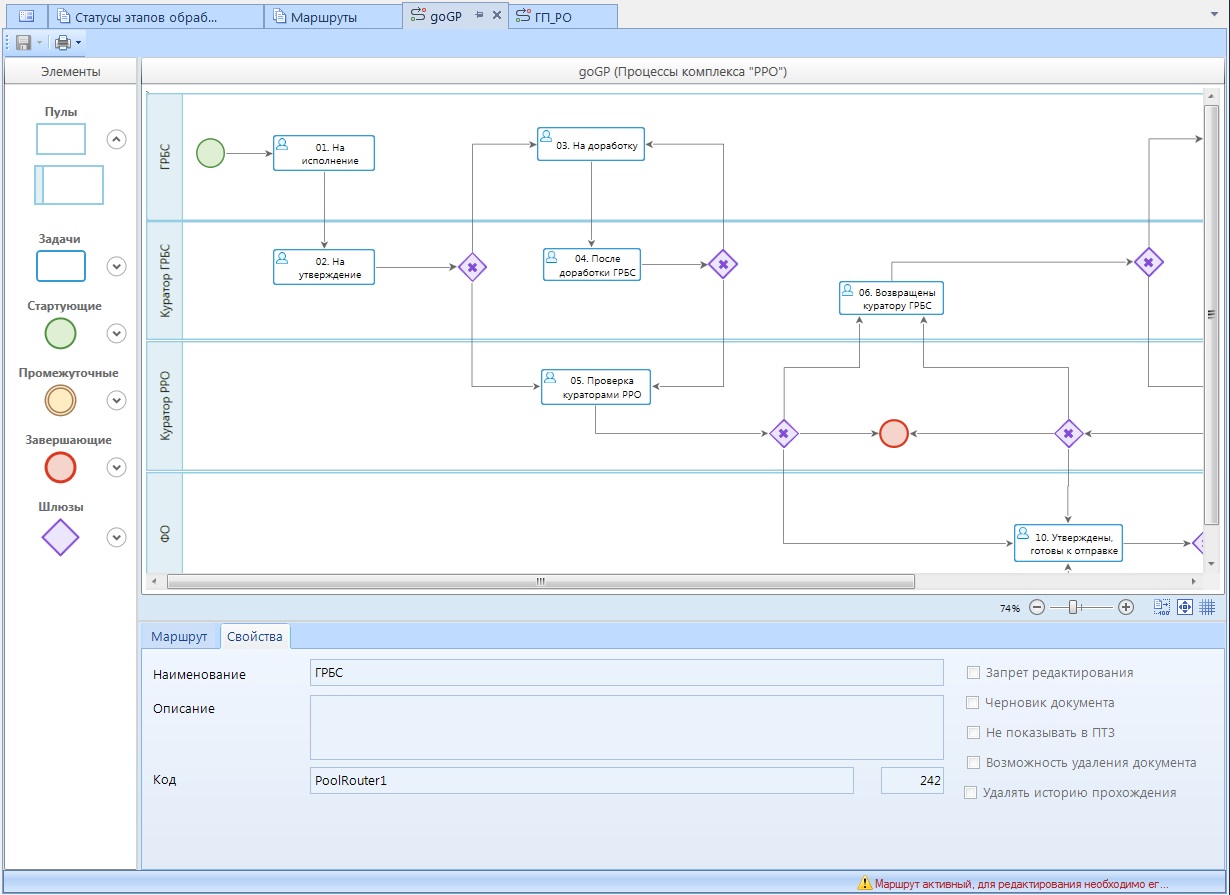Image resolution: width=1230 pixels, height=895 pixels.
Task: Open the Маршрут properties tab
Action: (179, 637)
